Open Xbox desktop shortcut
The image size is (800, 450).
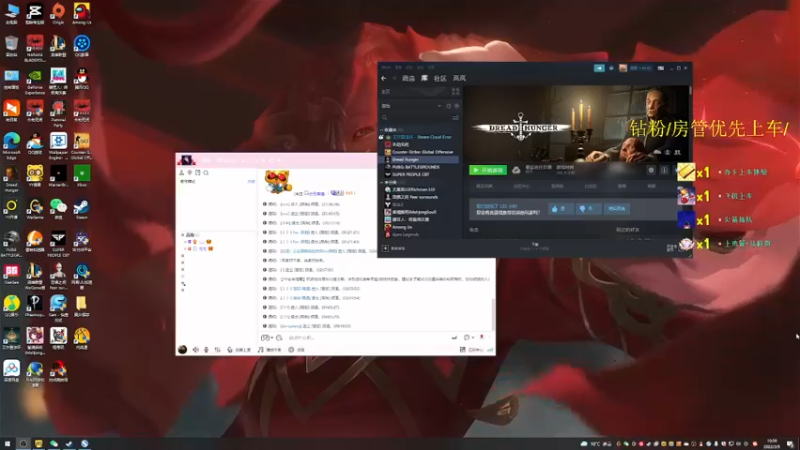[x=82, y=176]
